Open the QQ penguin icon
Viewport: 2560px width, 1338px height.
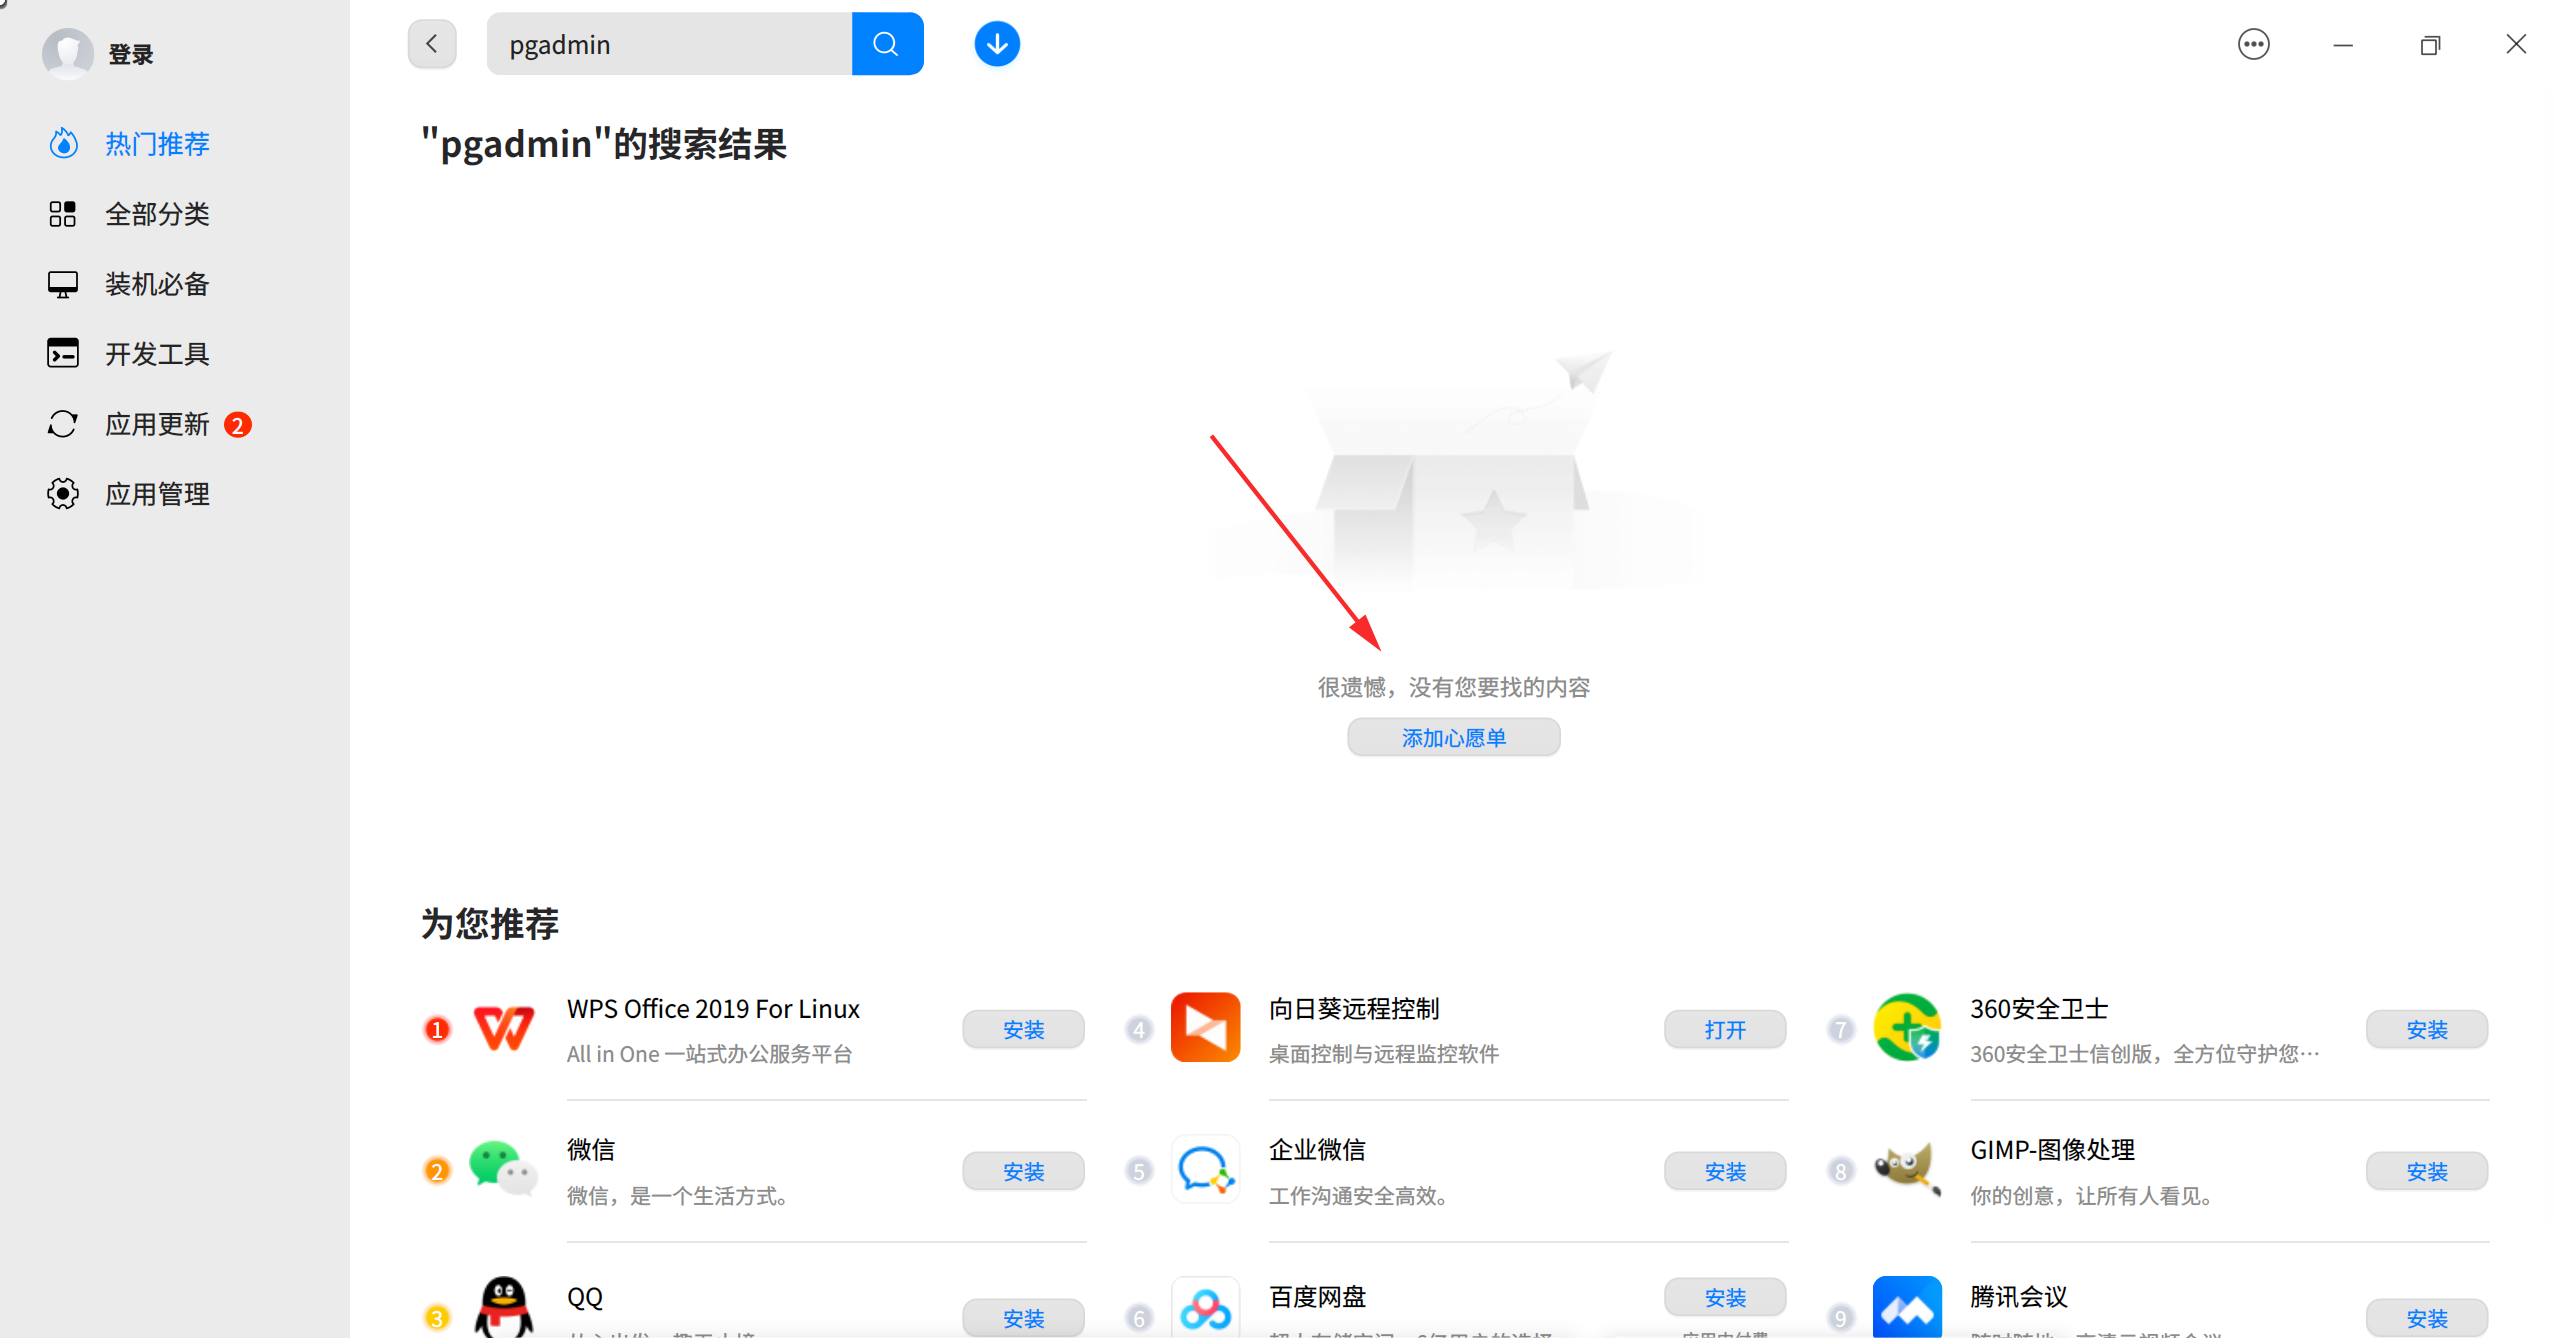pos(503,1307)
